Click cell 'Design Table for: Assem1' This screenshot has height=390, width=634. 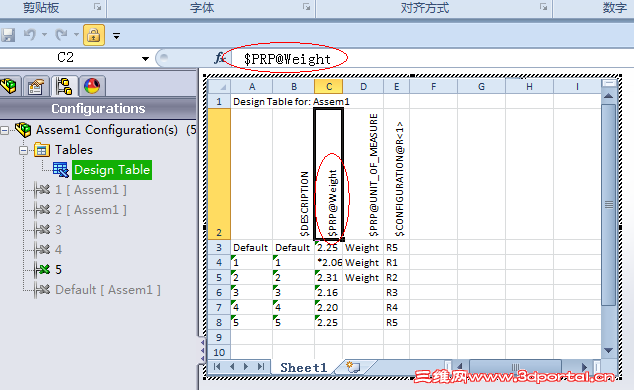(x=291, y=101)
